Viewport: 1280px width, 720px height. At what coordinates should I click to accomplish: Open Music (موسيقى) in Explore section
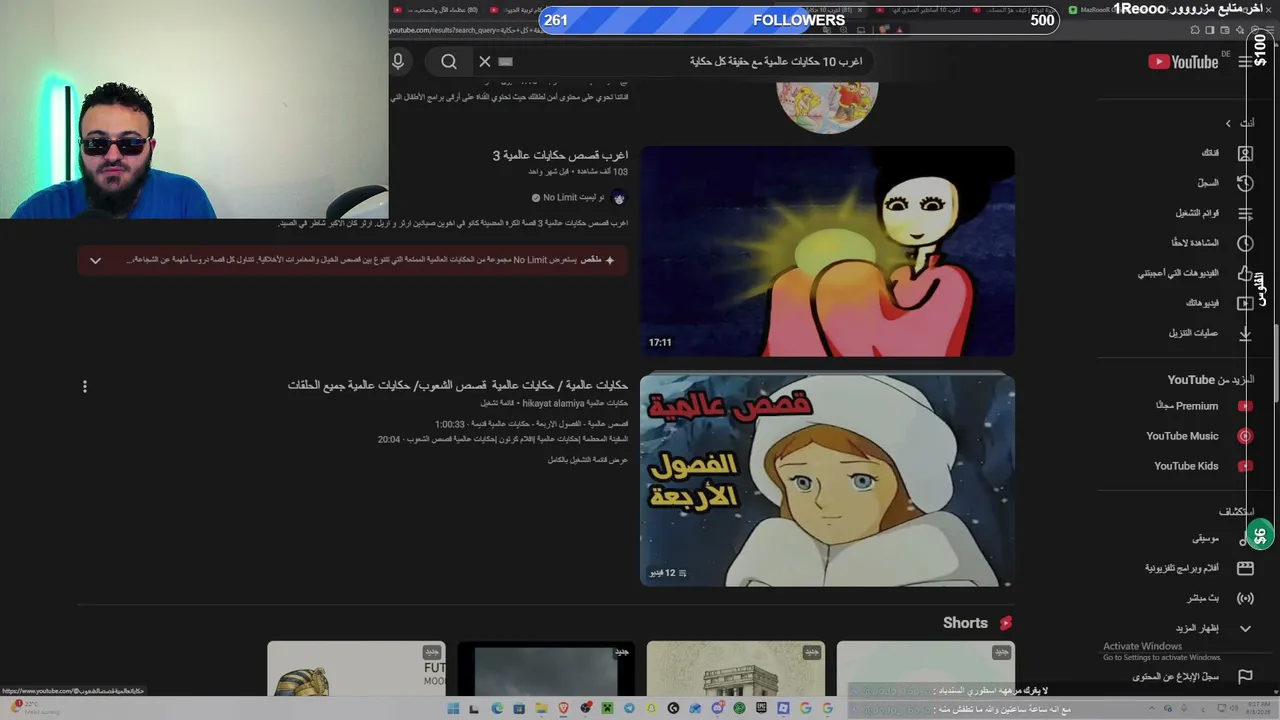(x=1205, y=538)
